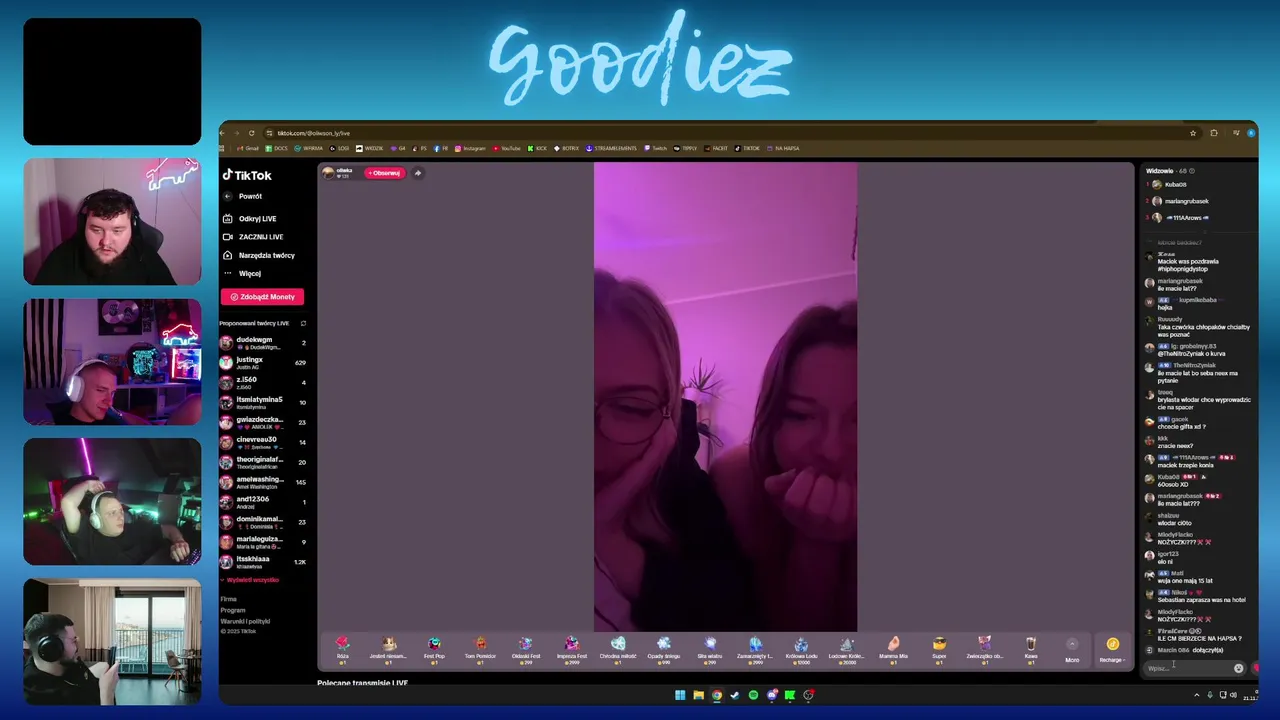The height and width of the screenshot is (720, 1280).
Task: Send the Królowa Lodu gift
Action: pyautogui.click(x=801, y=648)
